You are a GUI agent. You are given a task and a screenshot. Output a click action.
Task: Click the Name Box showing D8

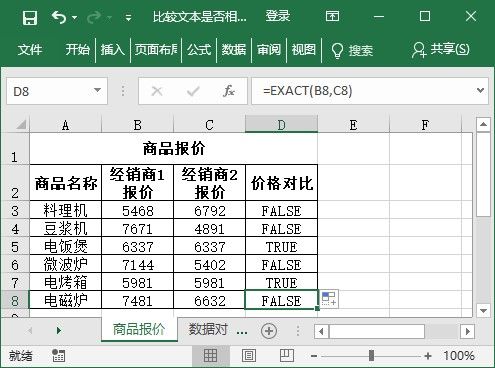48,91
